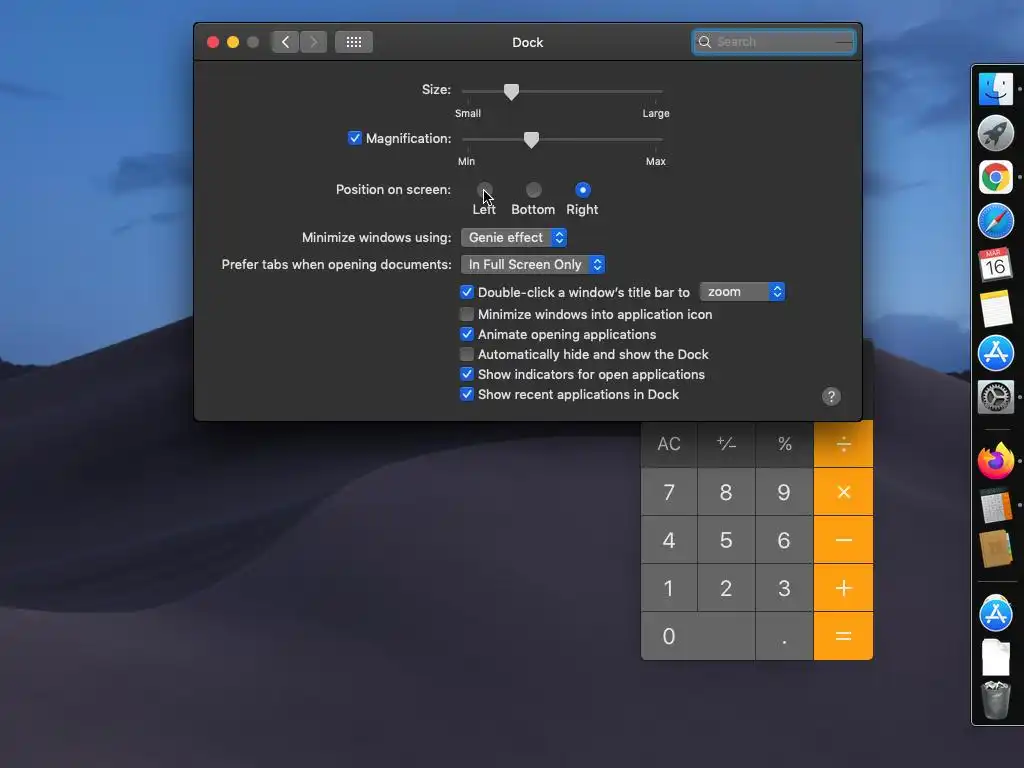Select Left dock position

click(485, 190)
